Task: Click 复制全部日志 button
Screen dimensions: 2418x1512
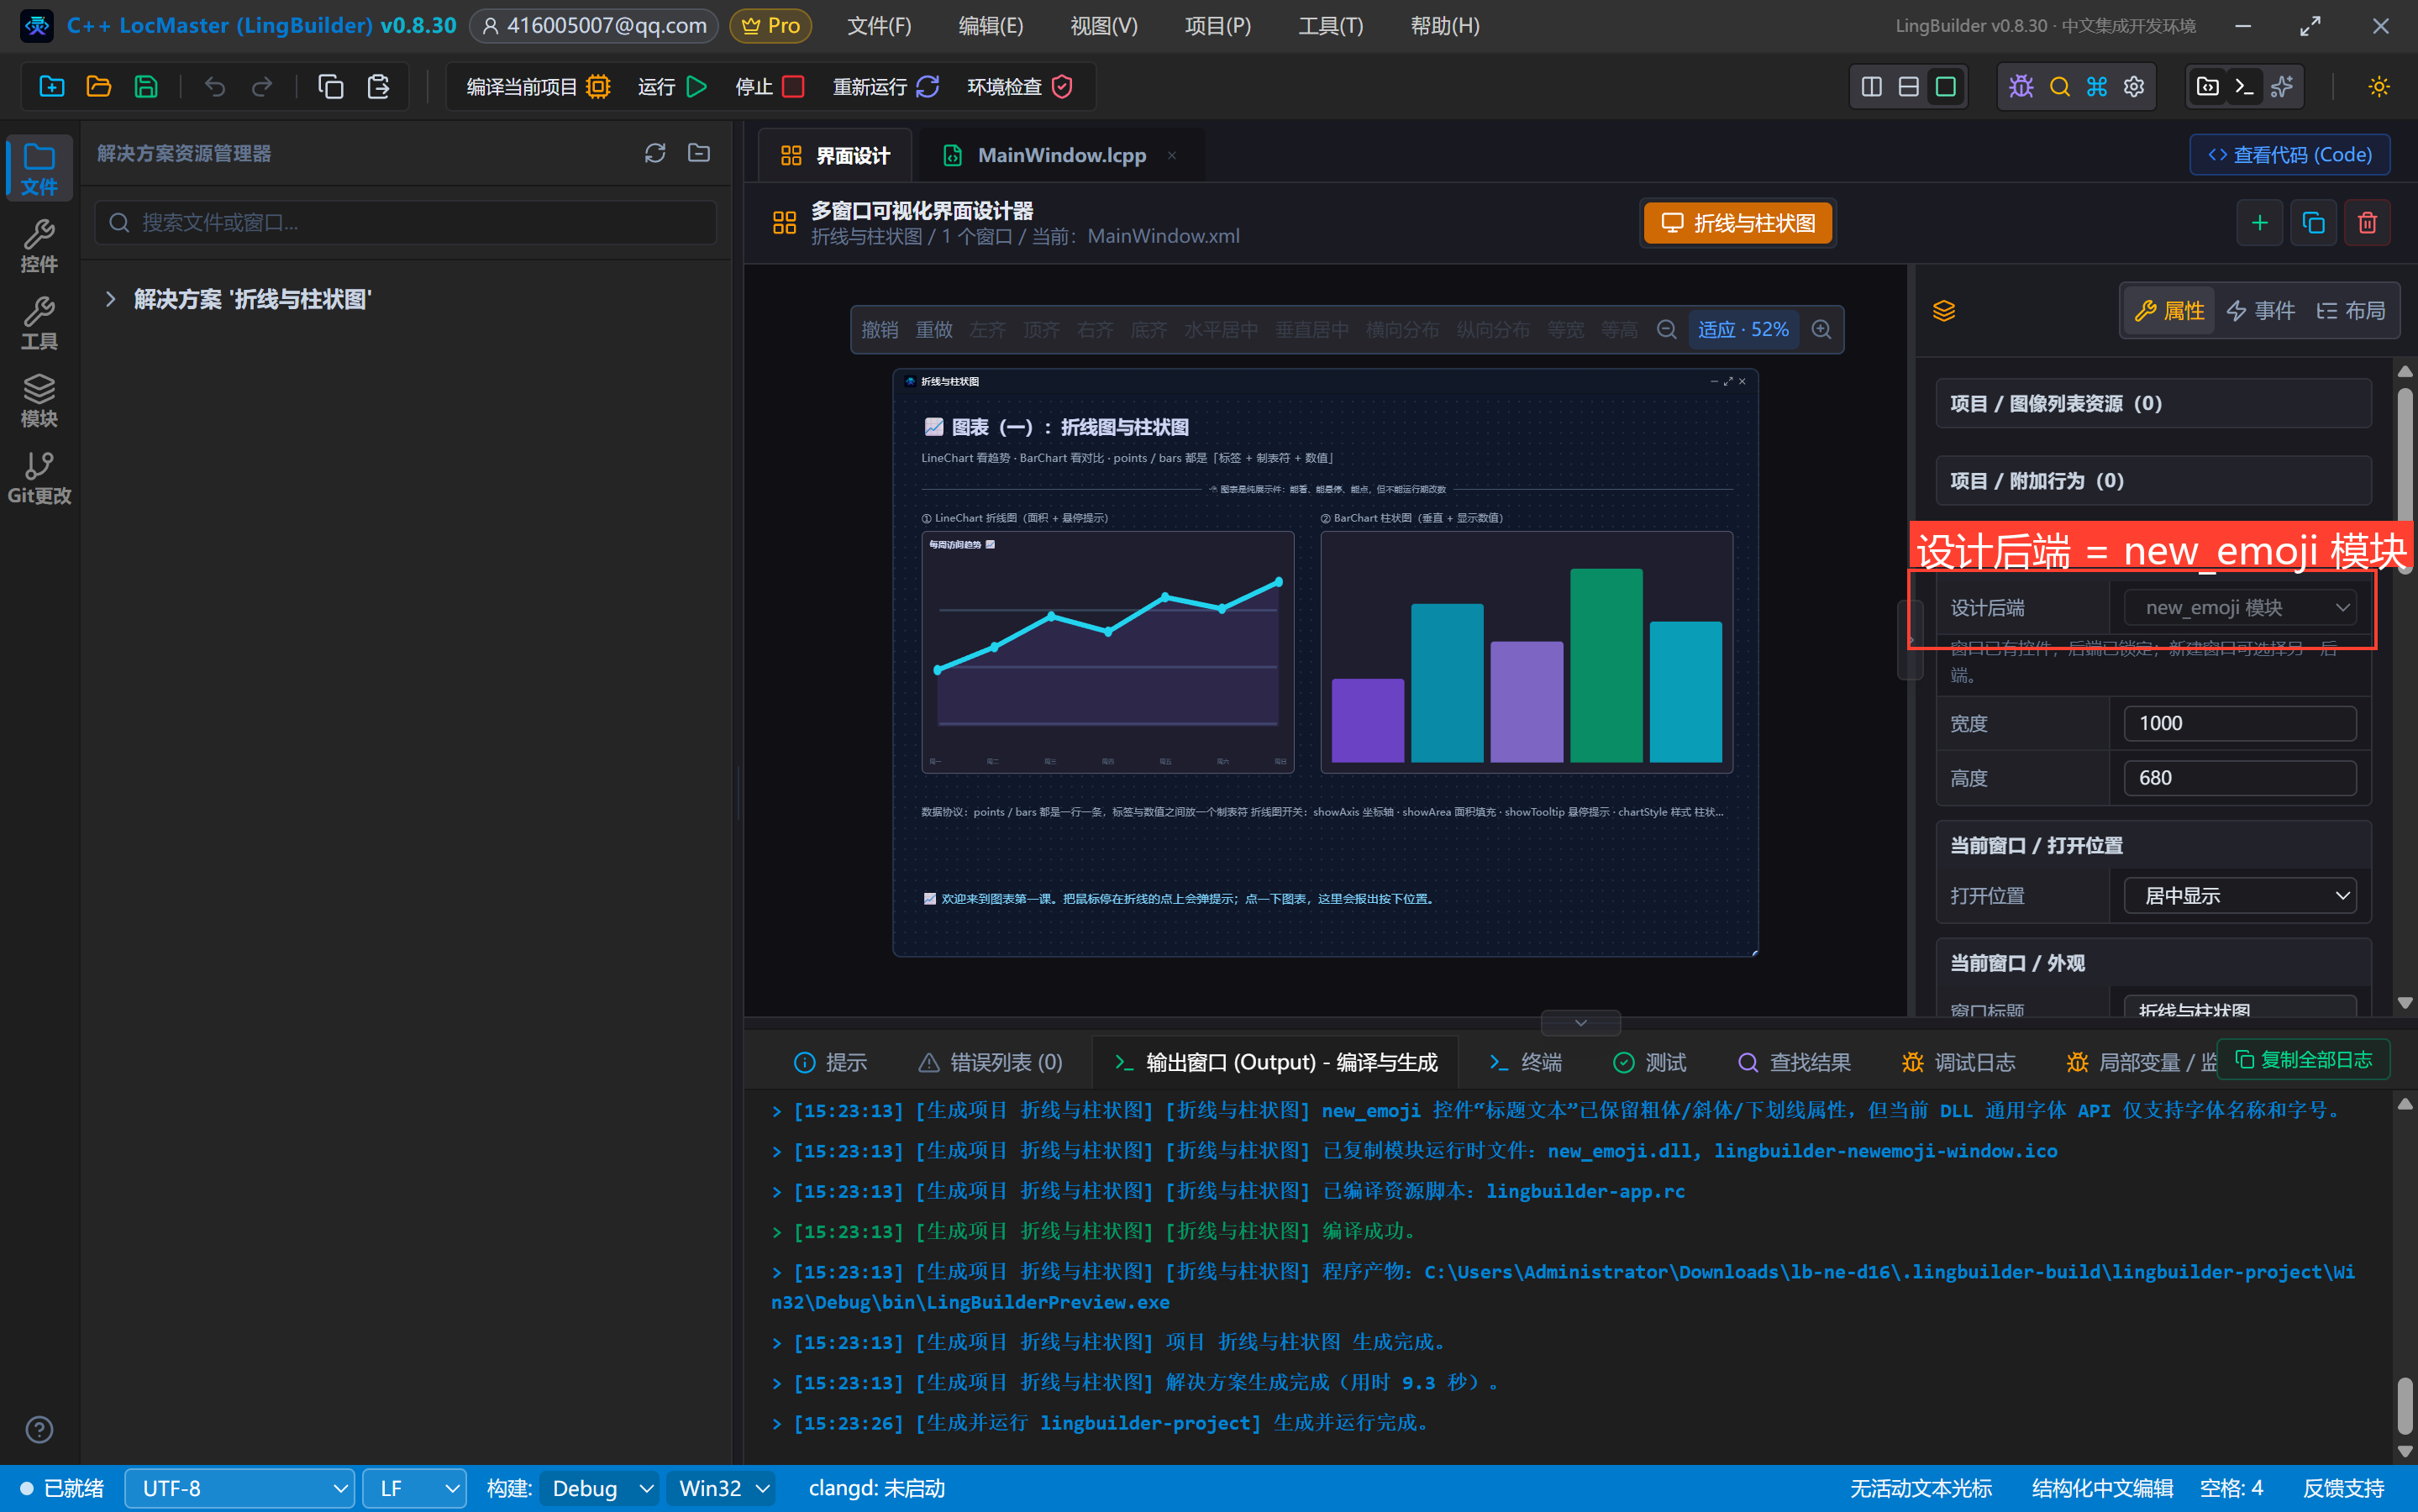Action: pyautogui.click(x=2303, y=1060)
